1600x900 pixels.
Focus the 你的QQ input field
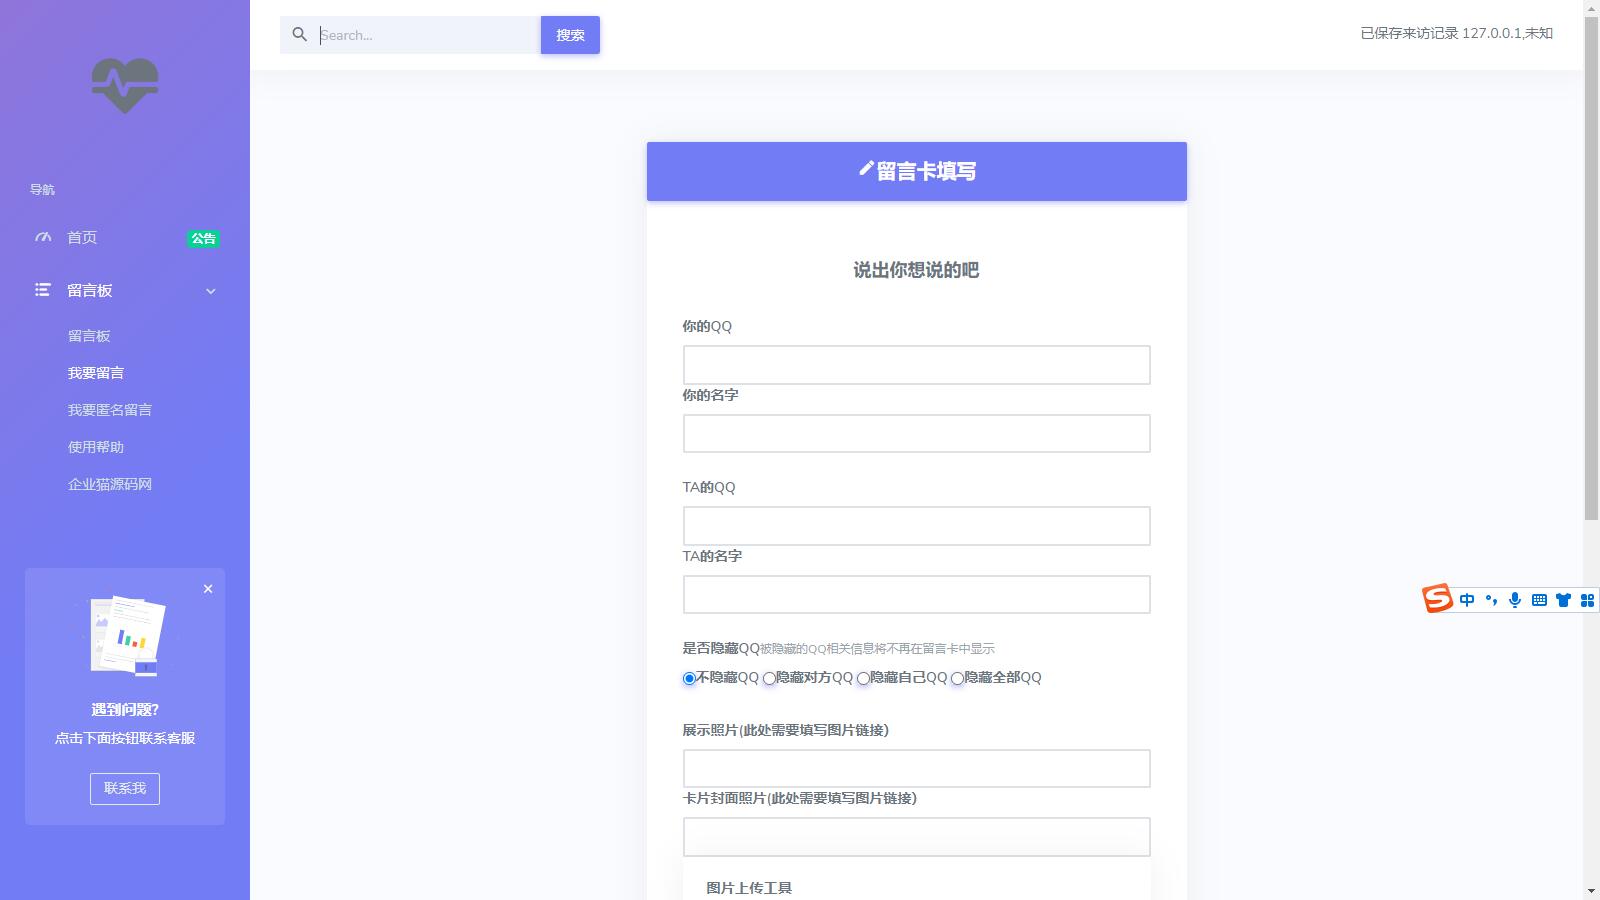[x=915, y=364]
